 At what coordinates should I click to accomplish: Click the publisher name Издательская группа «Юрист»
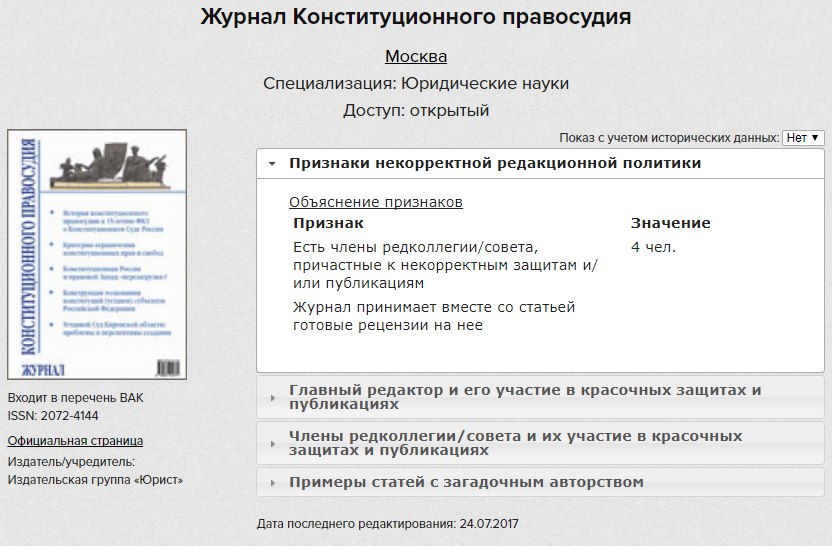(95, 480)
